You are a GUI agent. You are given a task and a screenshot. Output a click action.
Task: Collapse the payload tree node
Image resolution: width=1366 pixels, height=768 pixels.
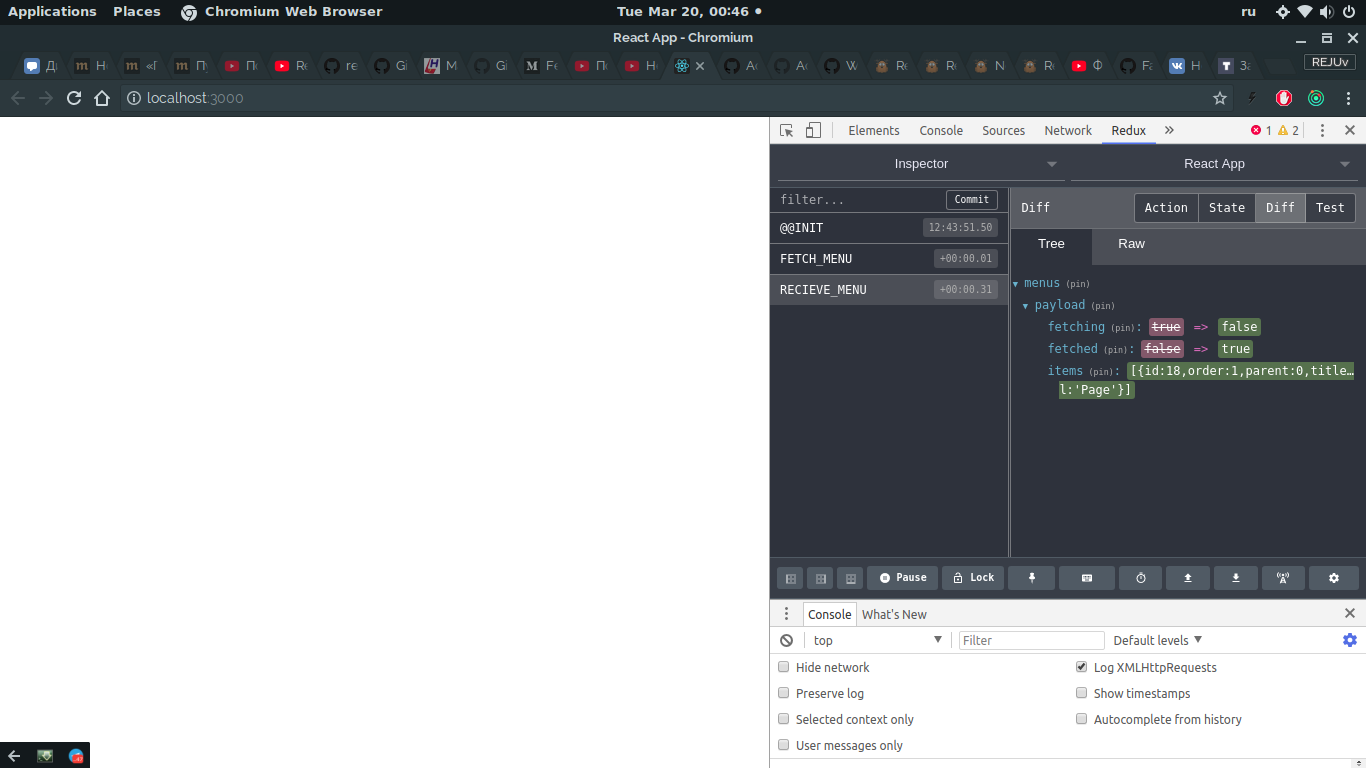(x=1026, y=306)
